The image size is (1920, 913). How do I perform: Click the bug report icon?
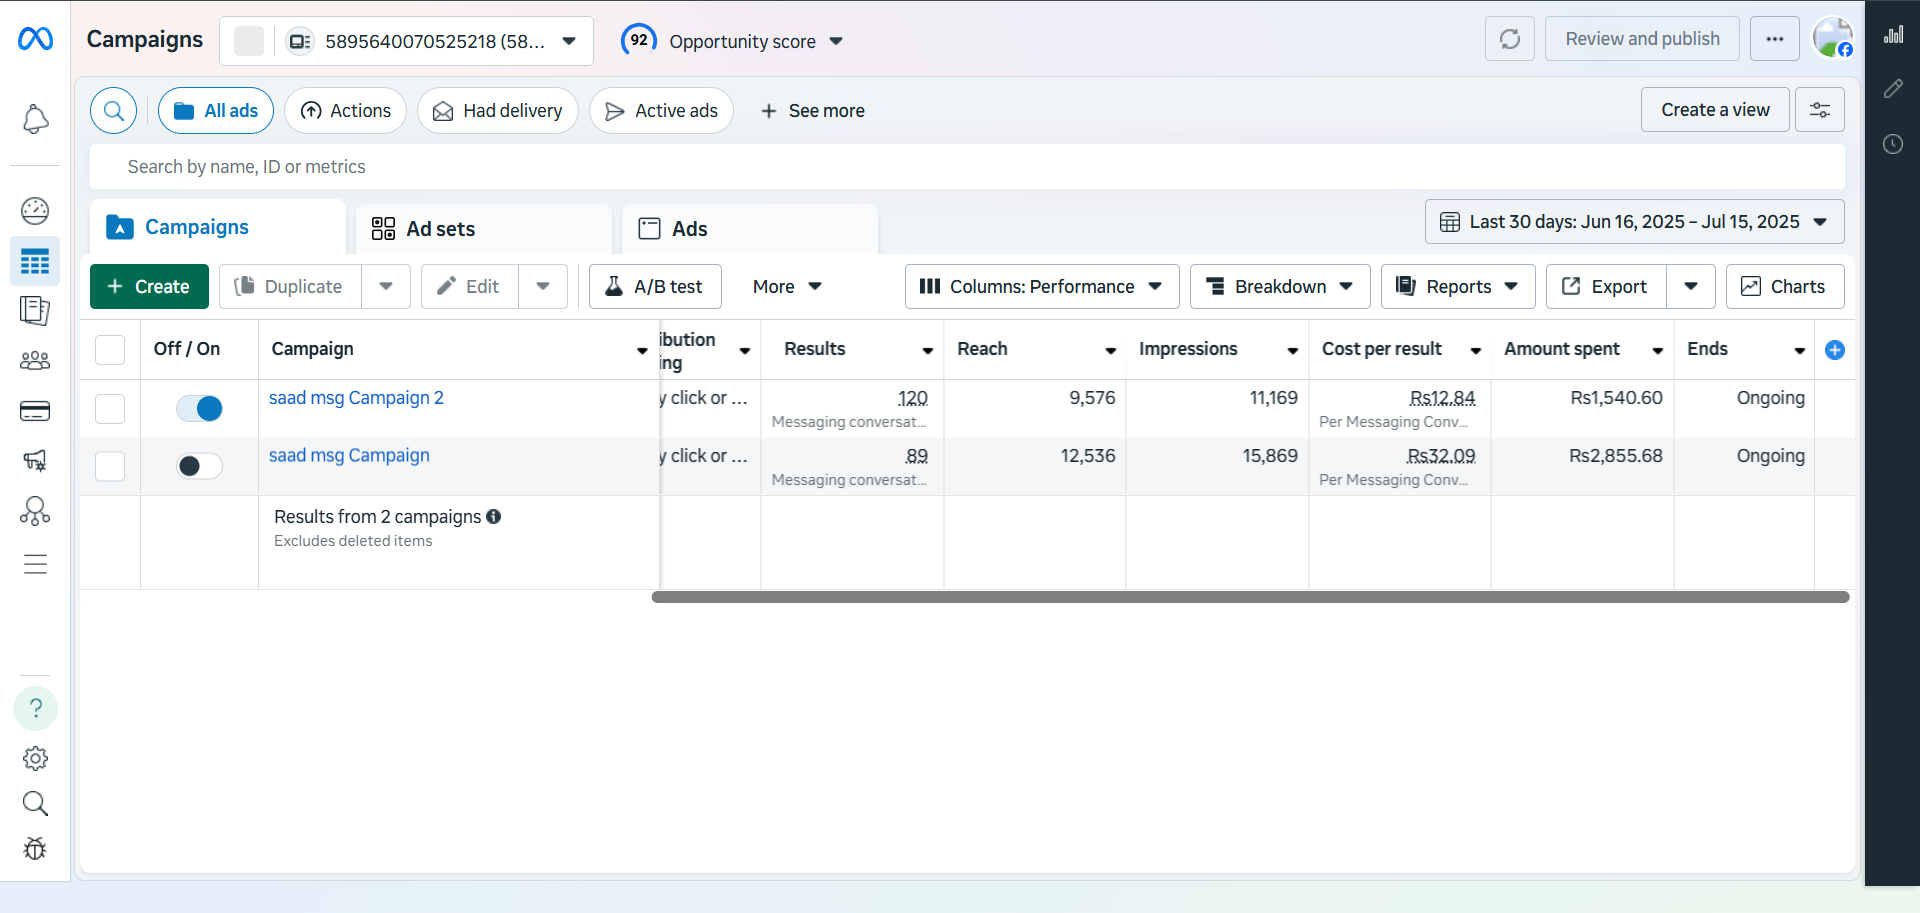click(x=35, y=849)
